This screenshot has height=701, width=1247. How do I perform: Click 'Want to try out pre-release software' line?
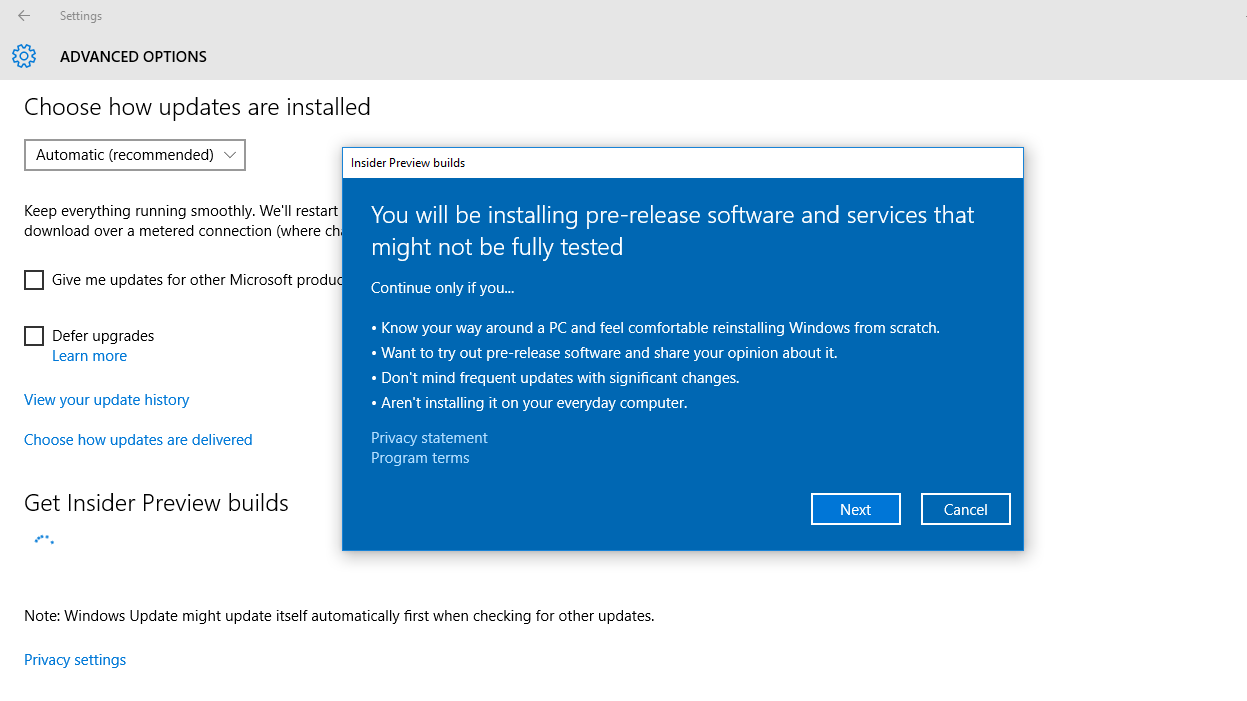604,353
